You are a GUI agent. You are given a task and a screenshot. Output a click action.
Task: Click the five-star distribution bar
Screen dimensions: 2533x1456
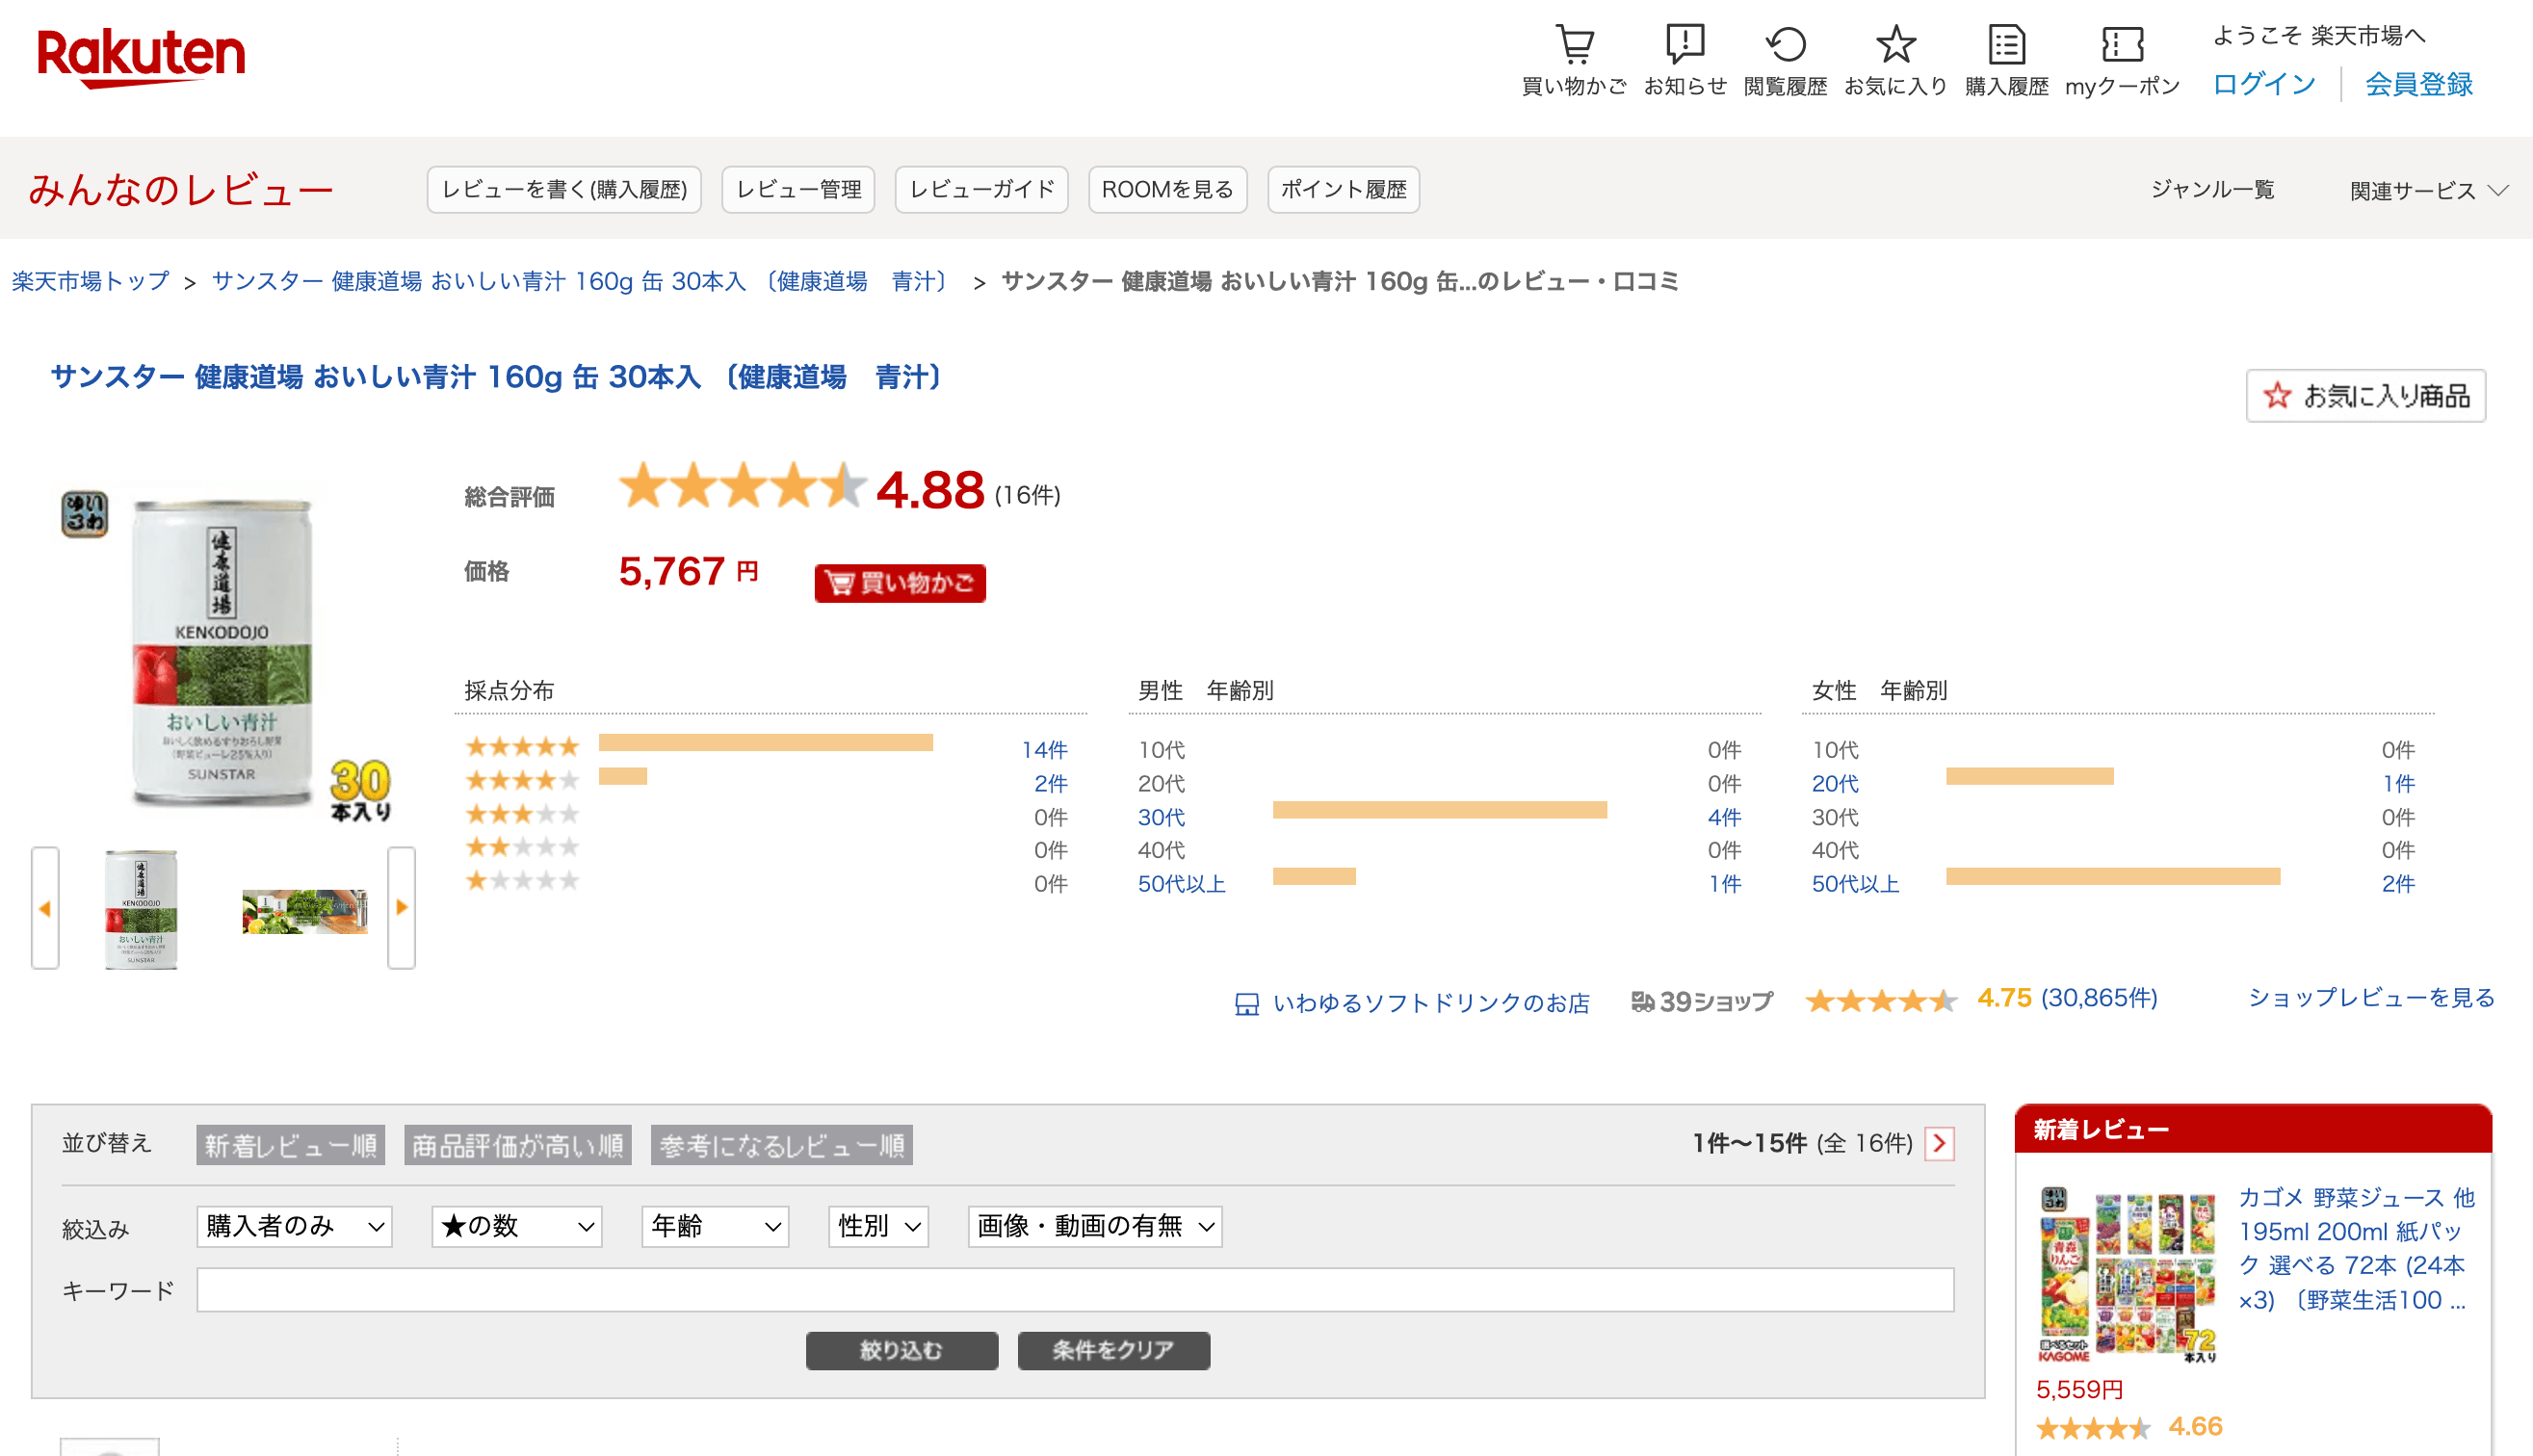click(766, 742)
